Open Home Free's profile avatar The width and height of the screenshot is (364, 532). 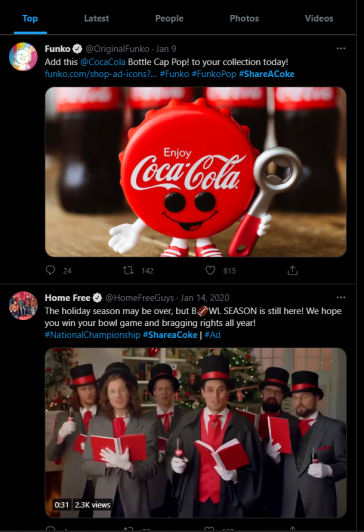click(23, 306)
